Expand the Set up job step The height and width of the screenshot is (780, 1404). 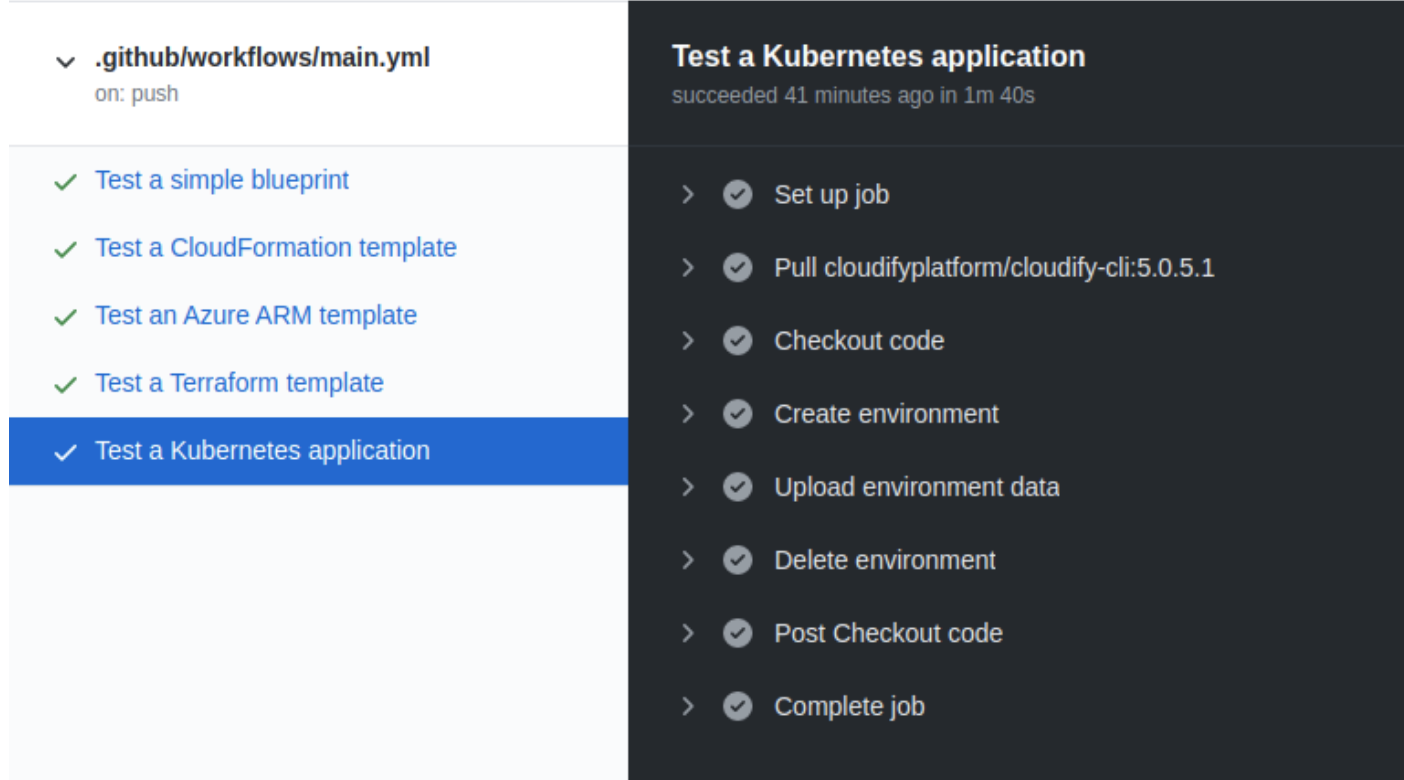[x=687, y=194]
